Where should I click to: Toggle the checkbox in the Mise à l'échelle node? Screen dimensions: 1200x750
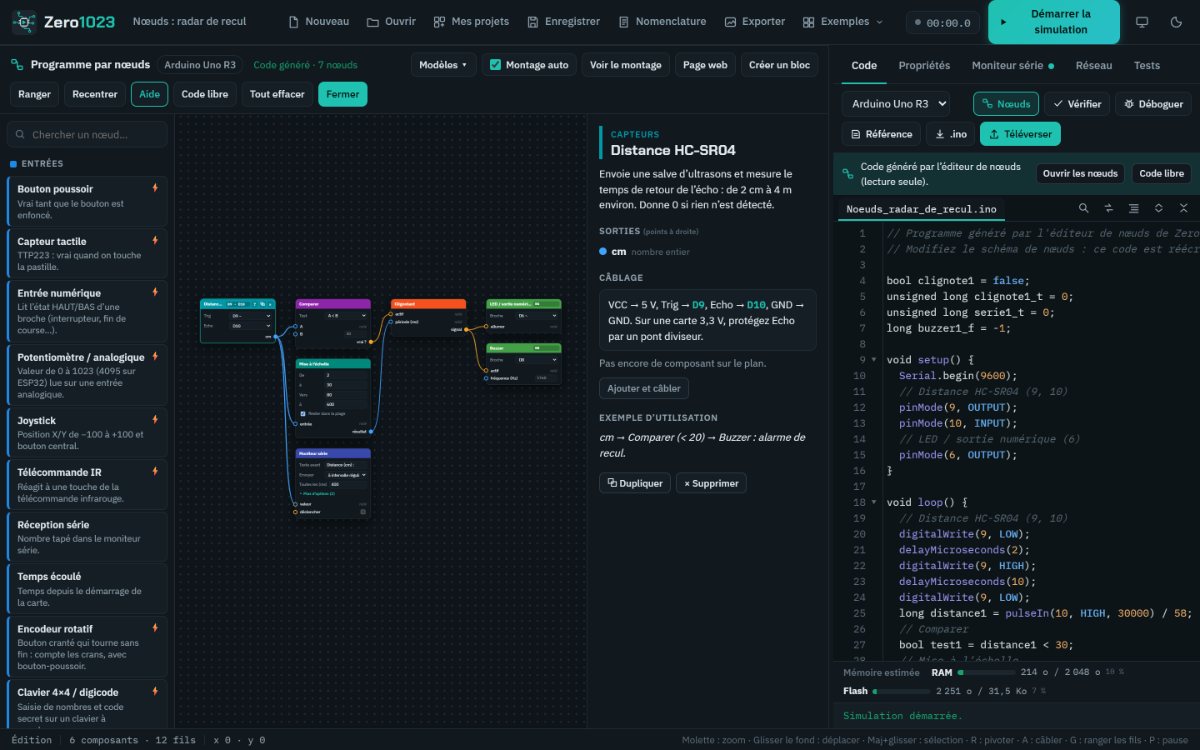(303, 413)
